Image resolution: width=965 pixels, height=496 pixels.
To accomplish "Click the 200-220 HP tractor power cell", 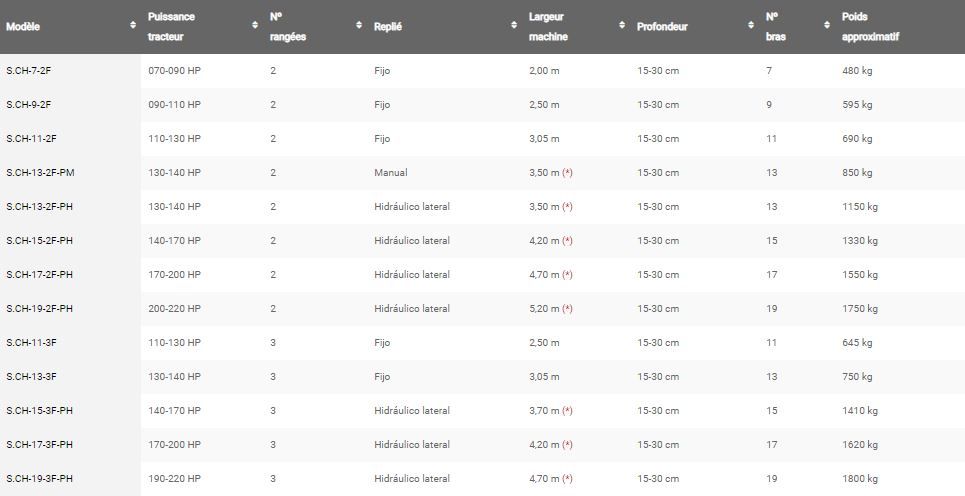I will click(174, 309).
